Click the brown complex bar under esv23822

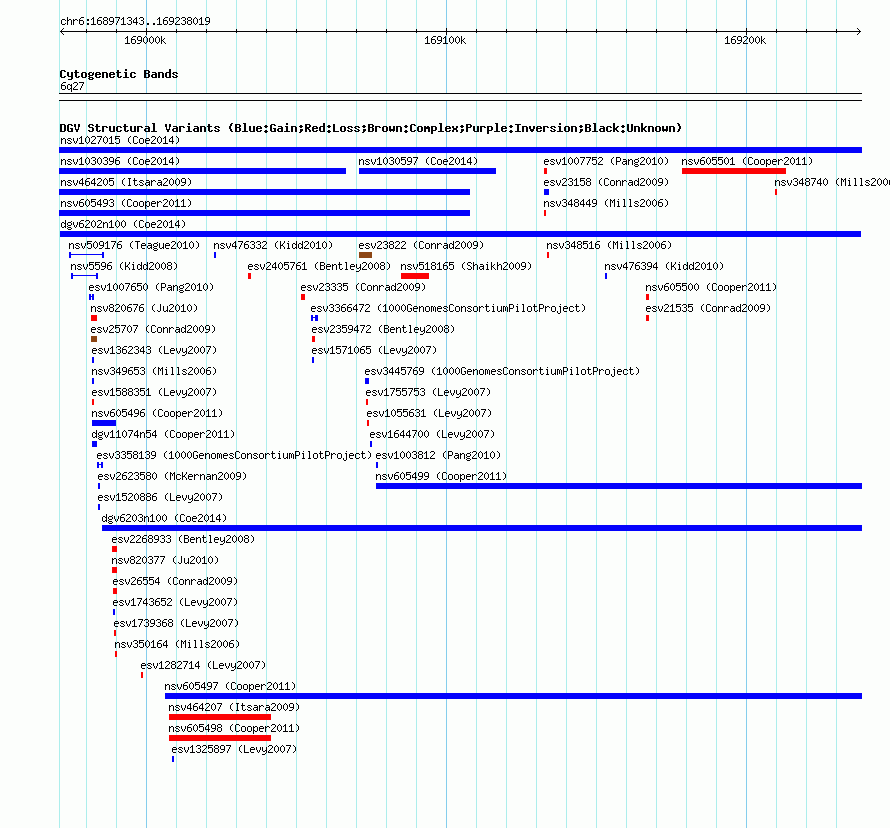(x=366, y=255)
